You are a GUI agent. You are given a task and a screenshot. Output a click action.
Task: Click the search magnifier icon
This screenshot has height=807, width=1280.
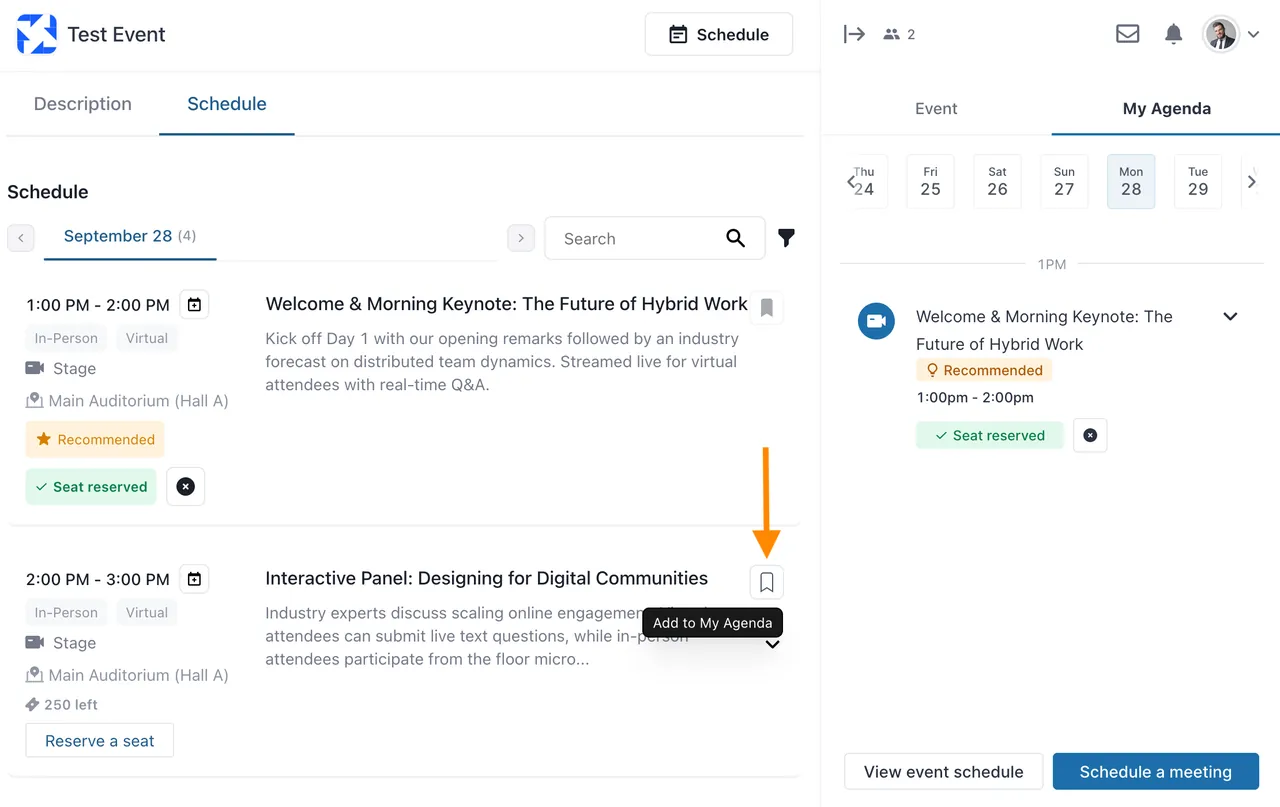735,238
